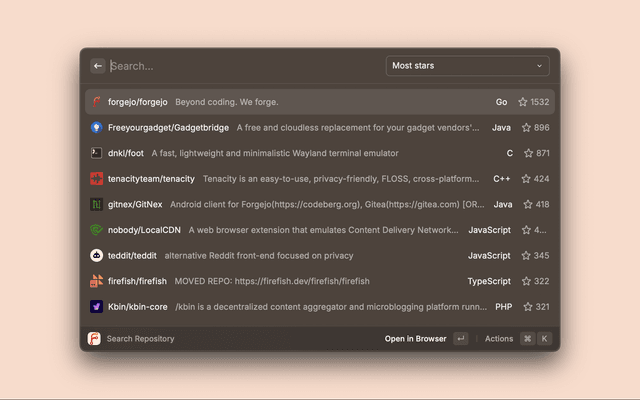
Task: Click the forgejo repository logo icon
Action: 97,102
